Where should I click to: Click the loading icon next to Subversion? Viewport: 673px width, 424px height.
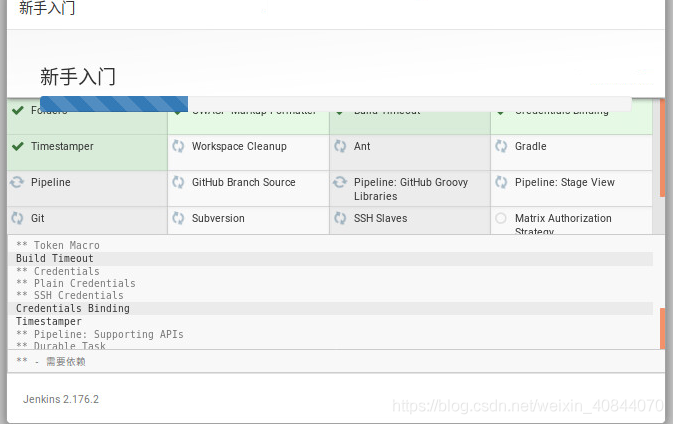pyautogui.click(x=178, y=218)
